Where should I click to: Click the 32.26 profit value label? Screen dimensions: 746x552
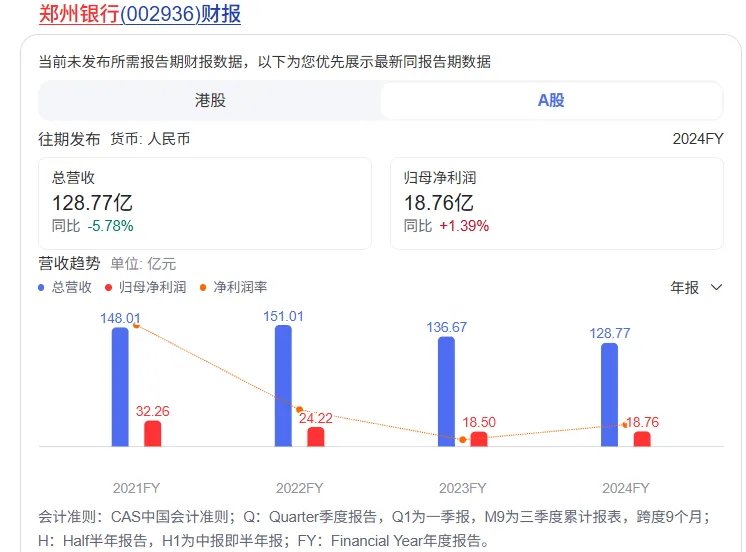pos(153,411)
